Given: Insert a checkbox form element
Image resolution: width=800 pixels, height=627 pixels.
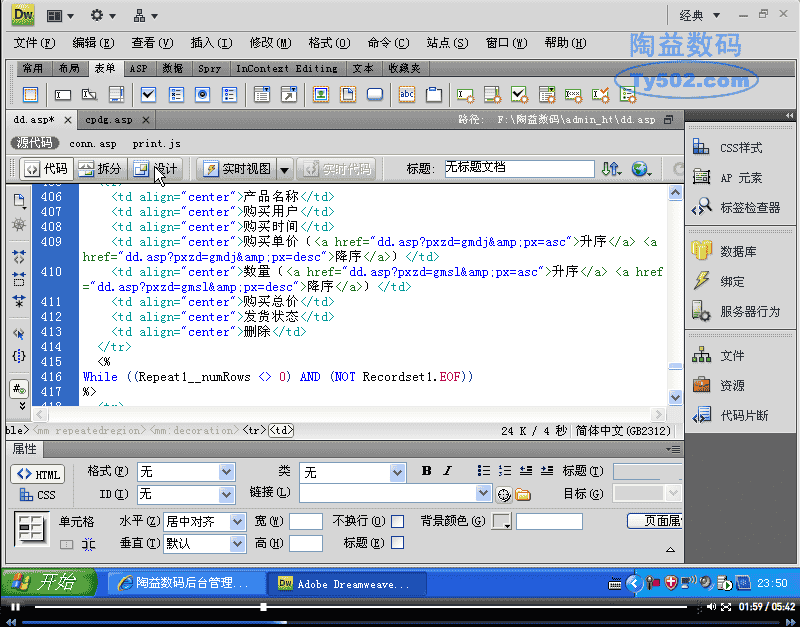Looking at the screenshot, I should [148, 95].
